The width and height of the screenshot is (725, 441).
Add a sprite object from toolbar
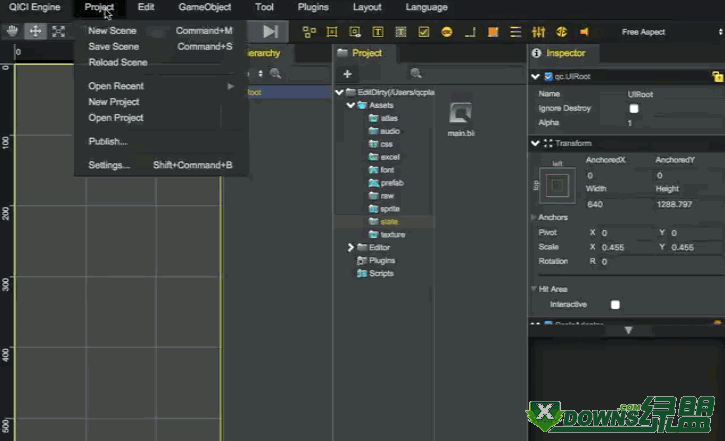pos(355,32)
